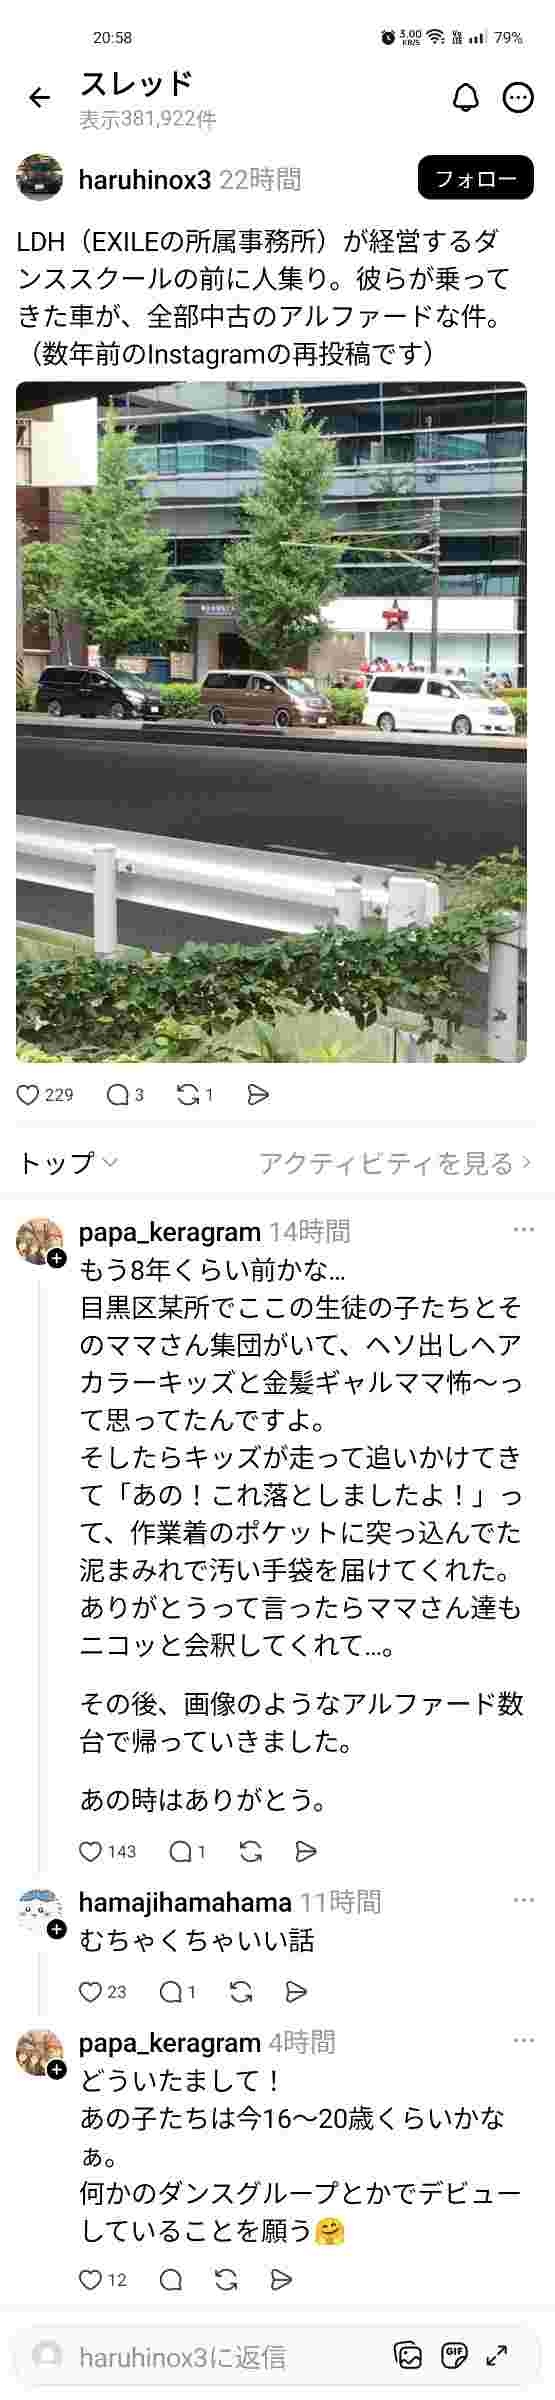
Task: Like papa_keragram's comment with 143 likes
Action: [x=91, y=1852]
